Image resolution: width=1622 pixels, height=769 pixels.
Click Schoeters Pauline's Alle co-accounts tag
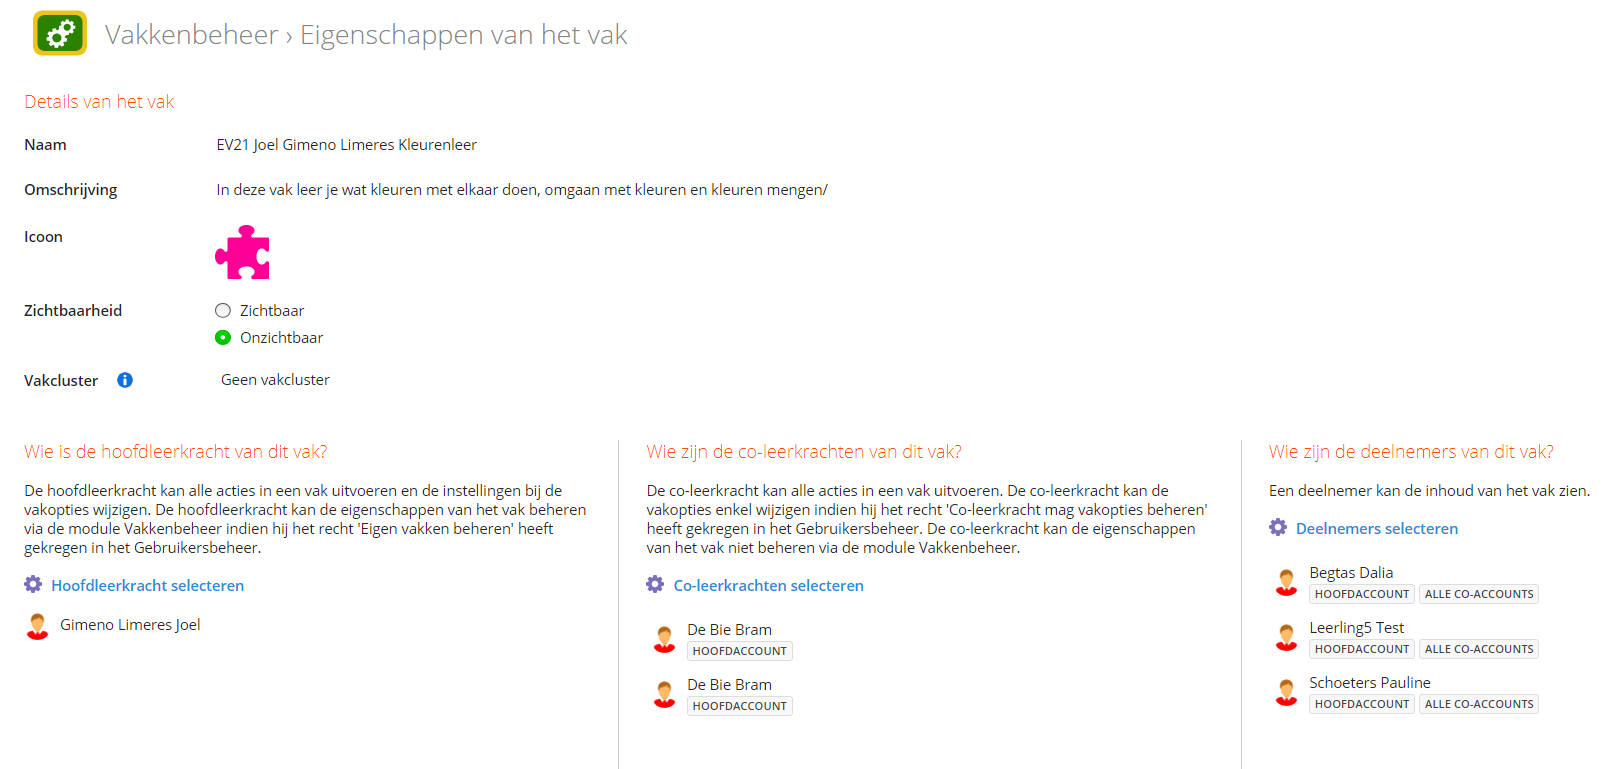click(x=1479, y=704)
